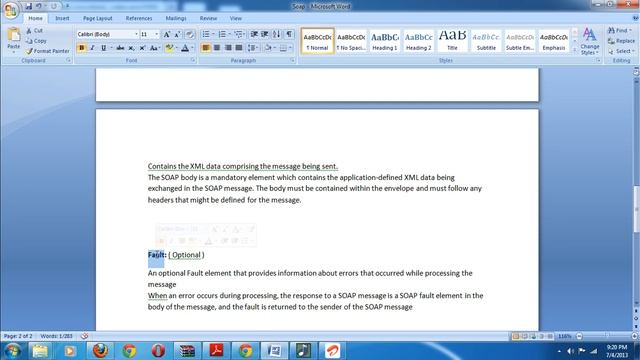
Task: Apply font color red A
Action: (185, 48)
